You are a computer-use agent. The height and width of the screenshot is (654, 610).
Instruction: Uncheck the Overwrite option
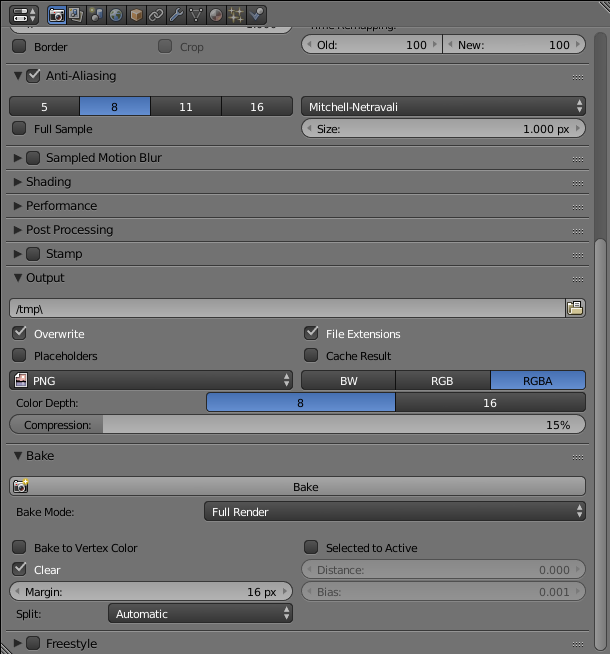[x=19, y=333]
